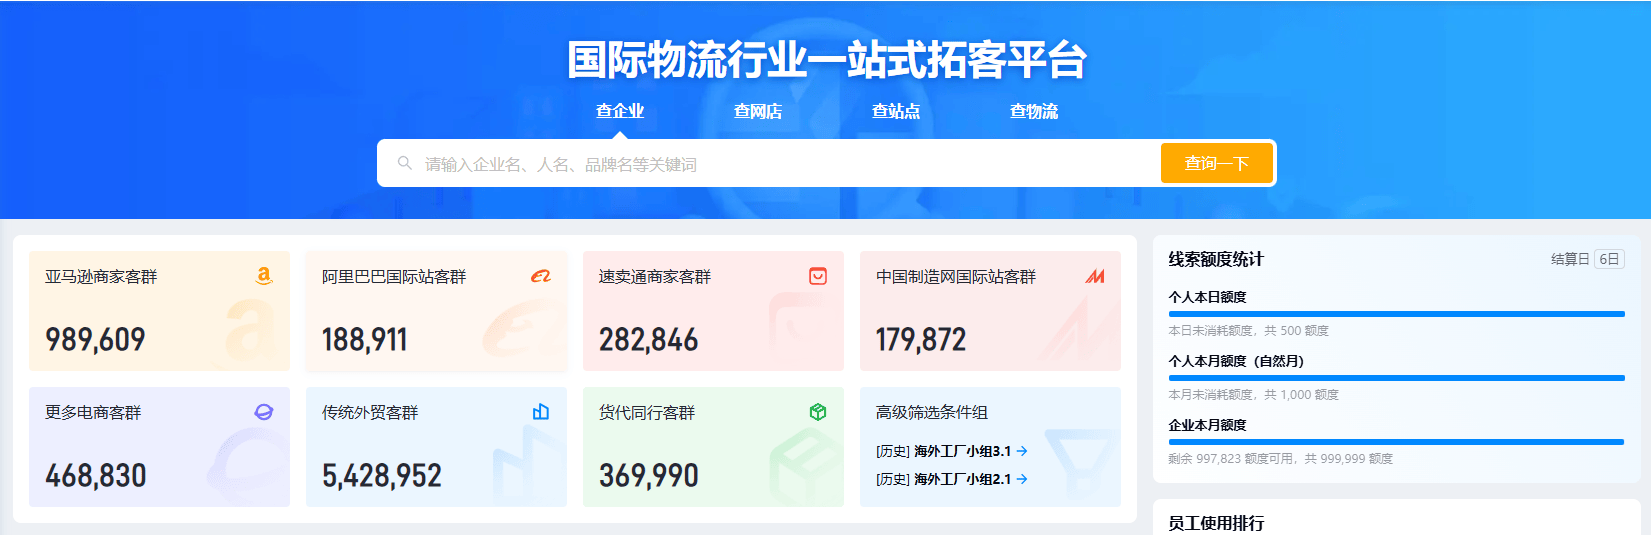Click the 5,428,952 count value
The width and height of the screenshot is (1651, 535).
(382, 476)
